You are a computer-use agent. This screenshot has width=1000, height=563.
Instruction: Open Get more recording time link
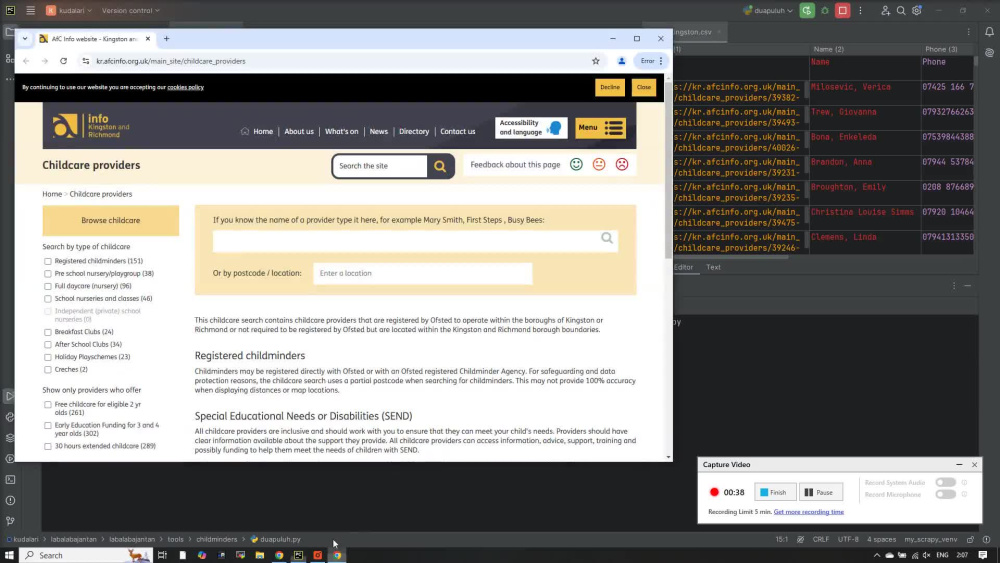pyautogui.click(x=809, y=512)
